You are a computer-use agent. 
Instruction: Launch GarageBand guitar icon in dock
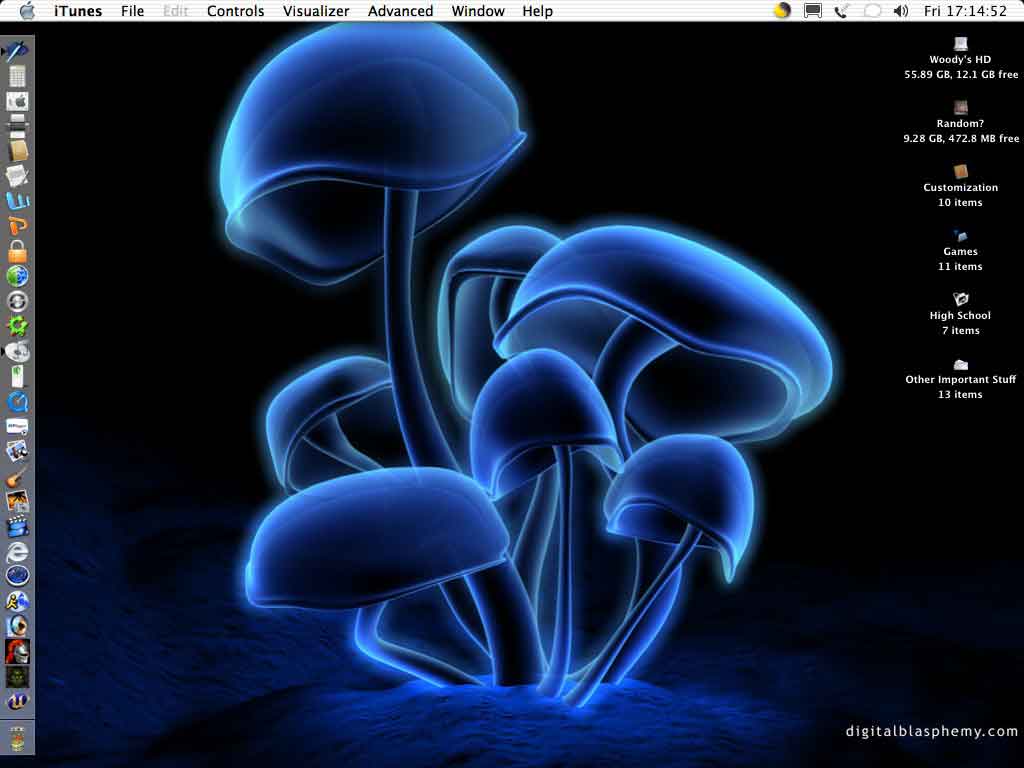17,477
